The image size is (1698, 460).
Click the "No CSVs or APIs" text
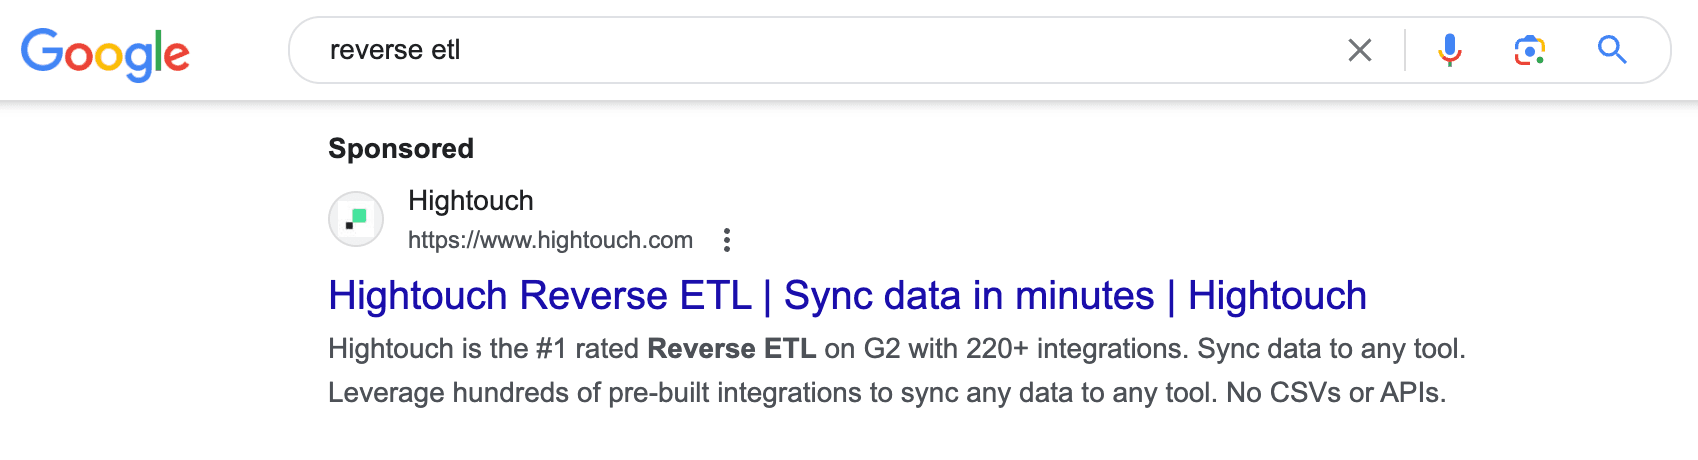pos(1335,393)
